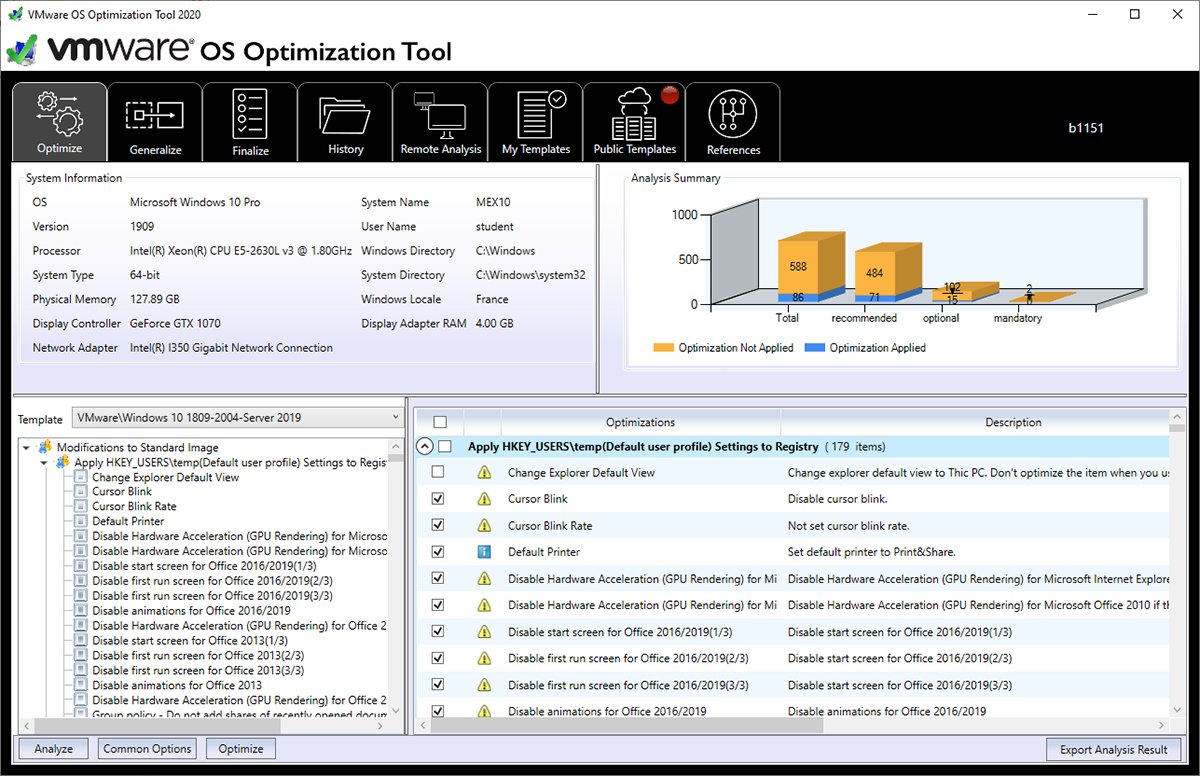
Task: Click the Optimization Applied blue legend swatch
Action: tap(813, 348)
